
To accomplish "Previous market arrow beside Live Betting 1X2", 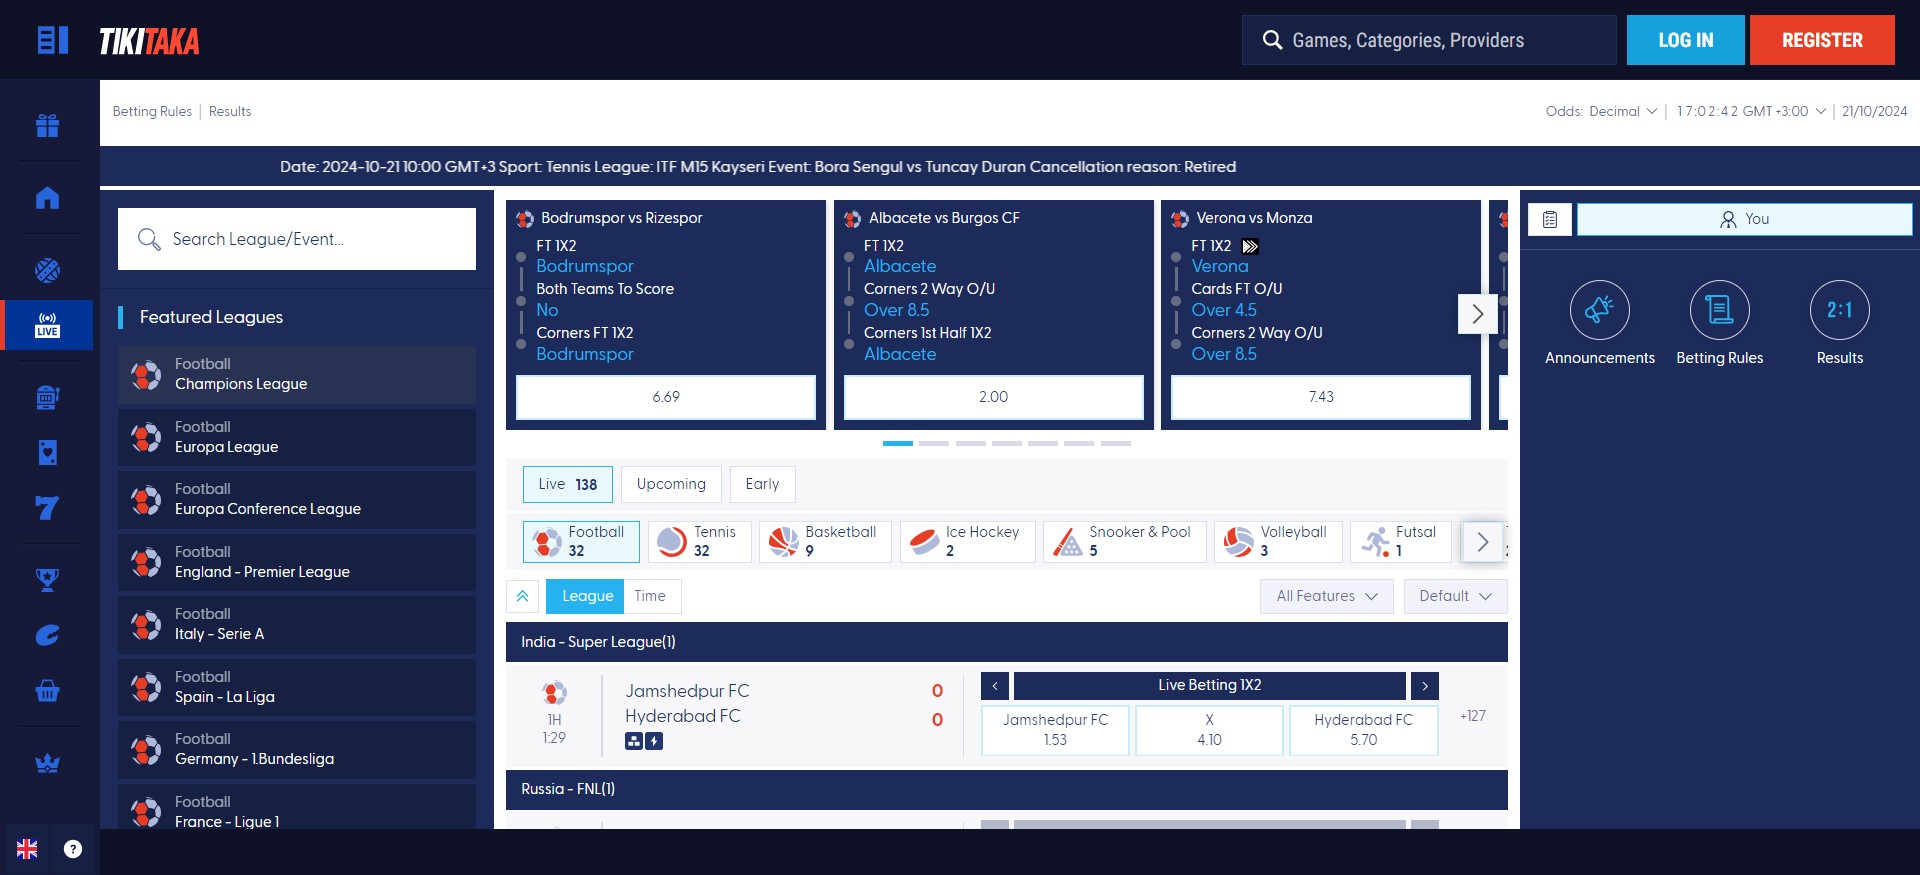I will [x=995, y=686].
